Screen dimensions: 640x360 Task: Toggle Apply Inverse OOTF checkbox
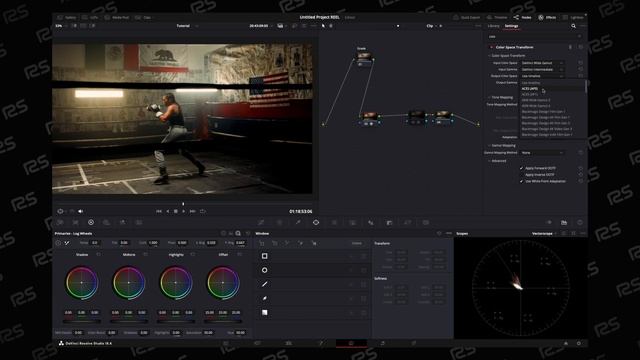pyautogui.click(x=521, y=175)
